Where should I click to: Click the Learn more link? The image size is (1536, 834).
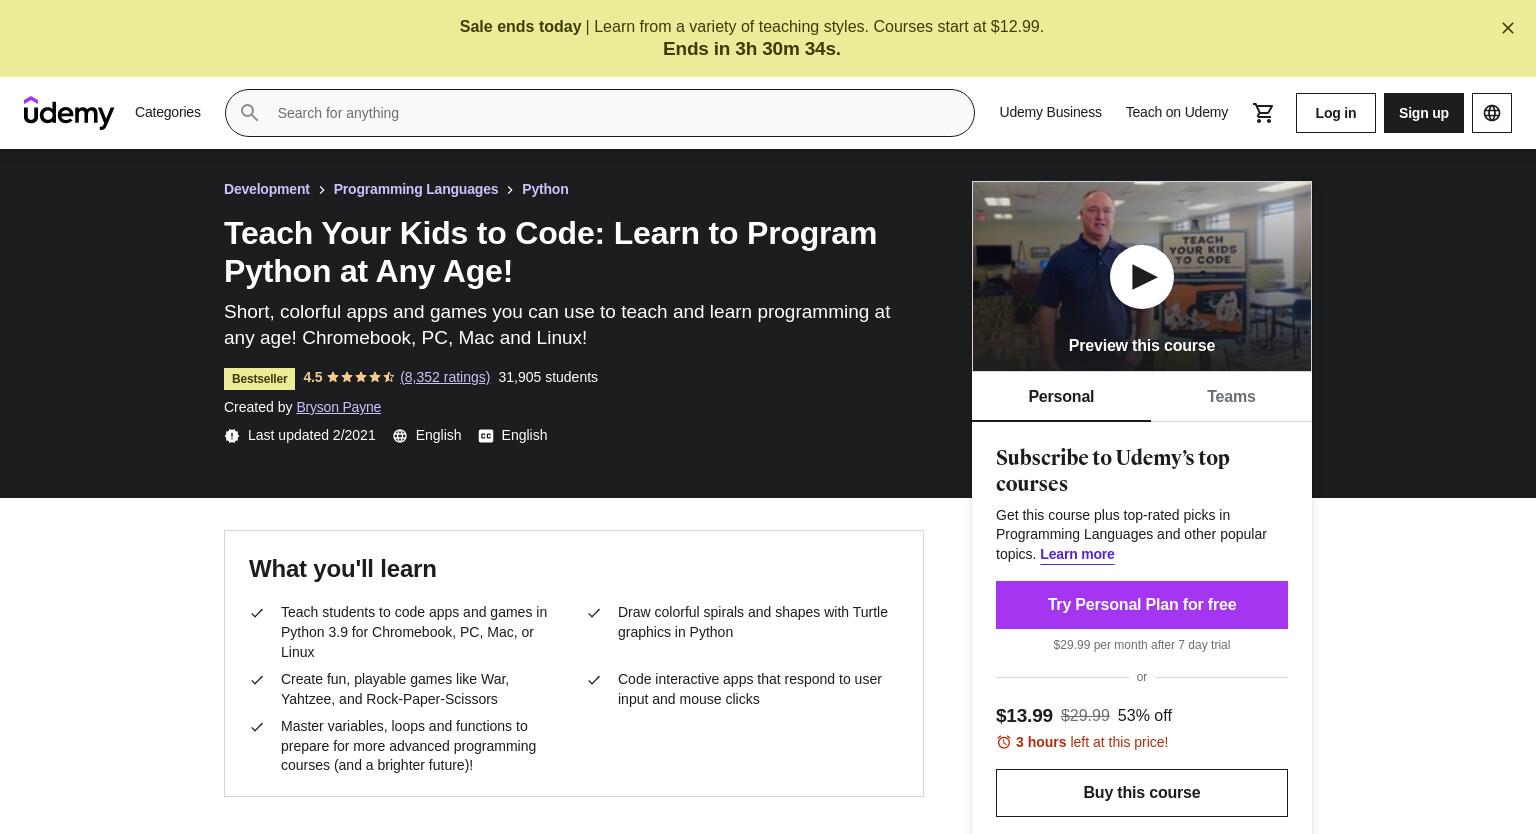point(1077,554)
